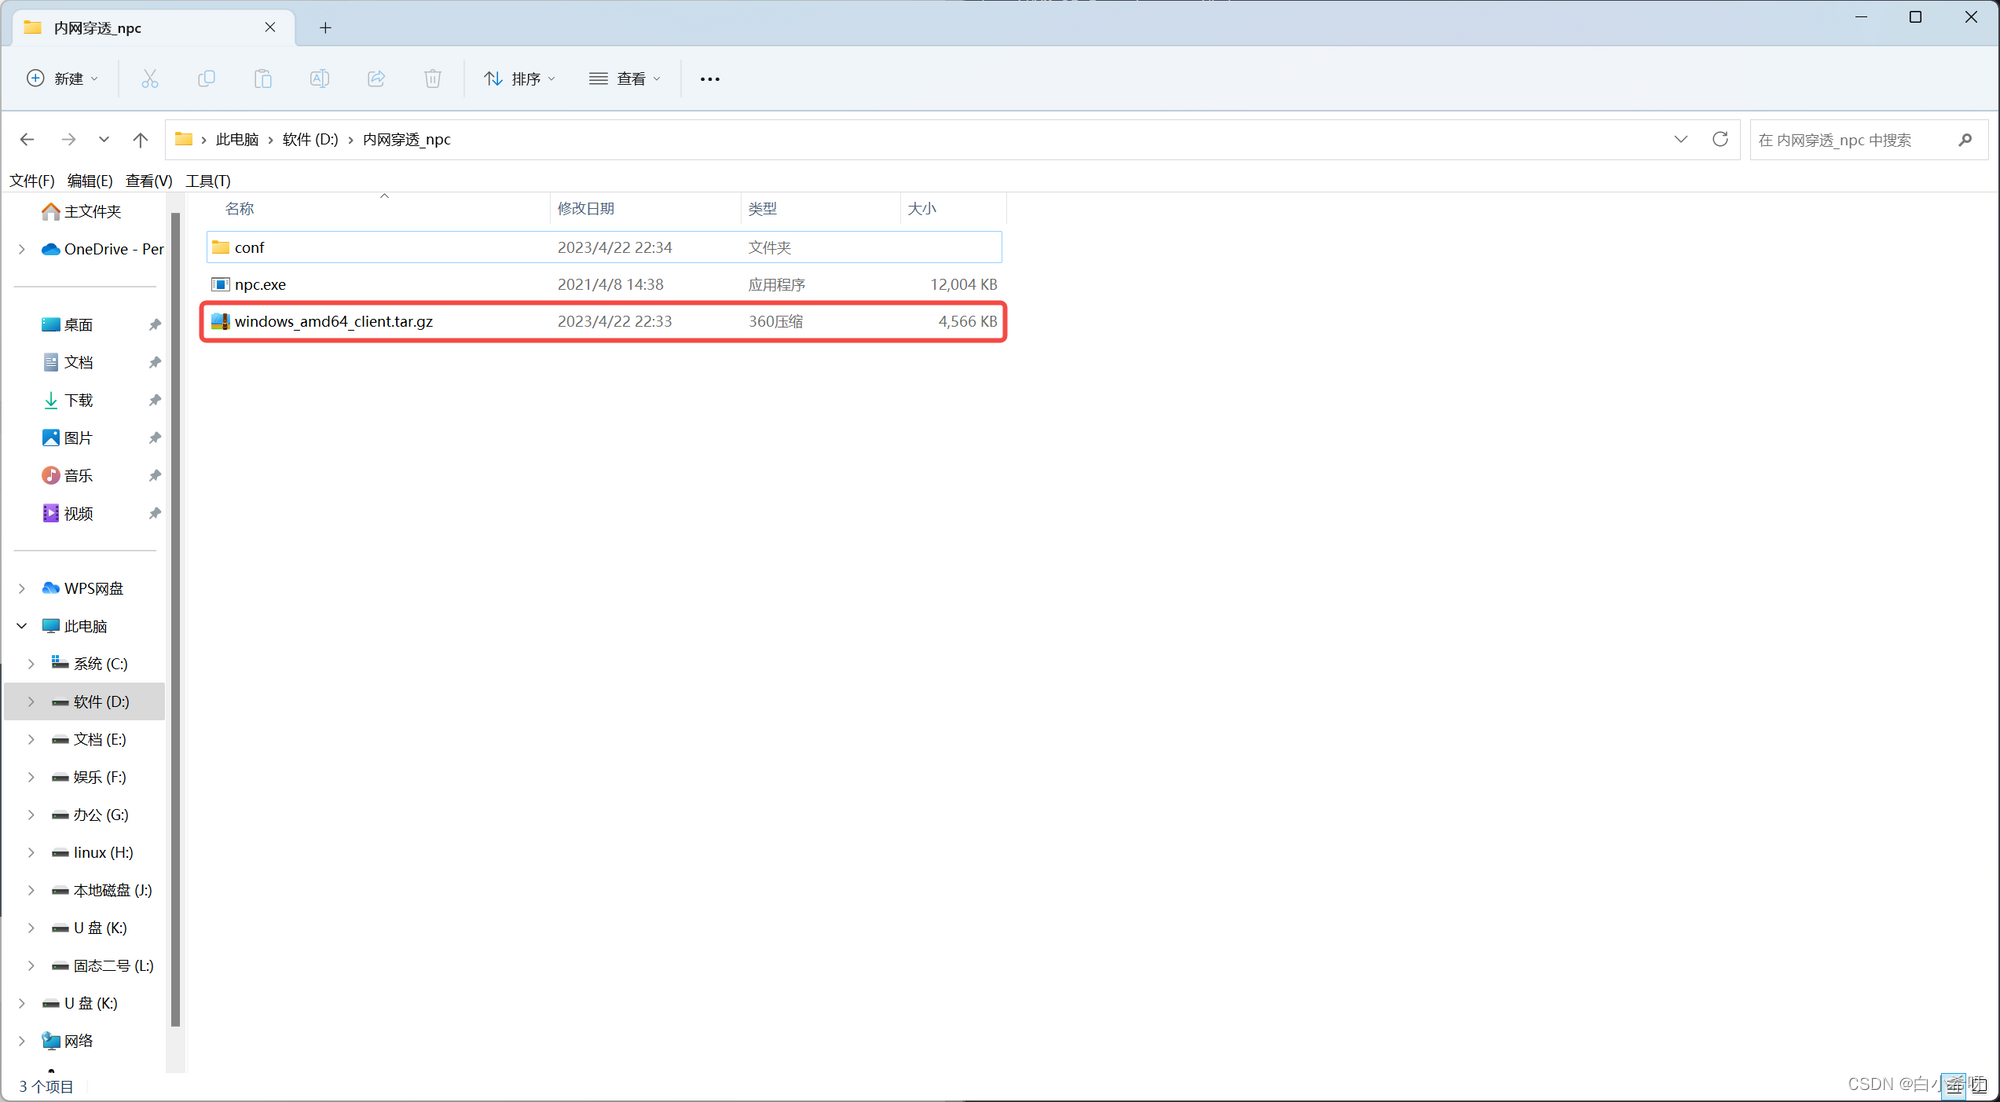Close the 内网穿透_npc tab
This screenshot has width=2000, height=1102.
tap(270, 27)
